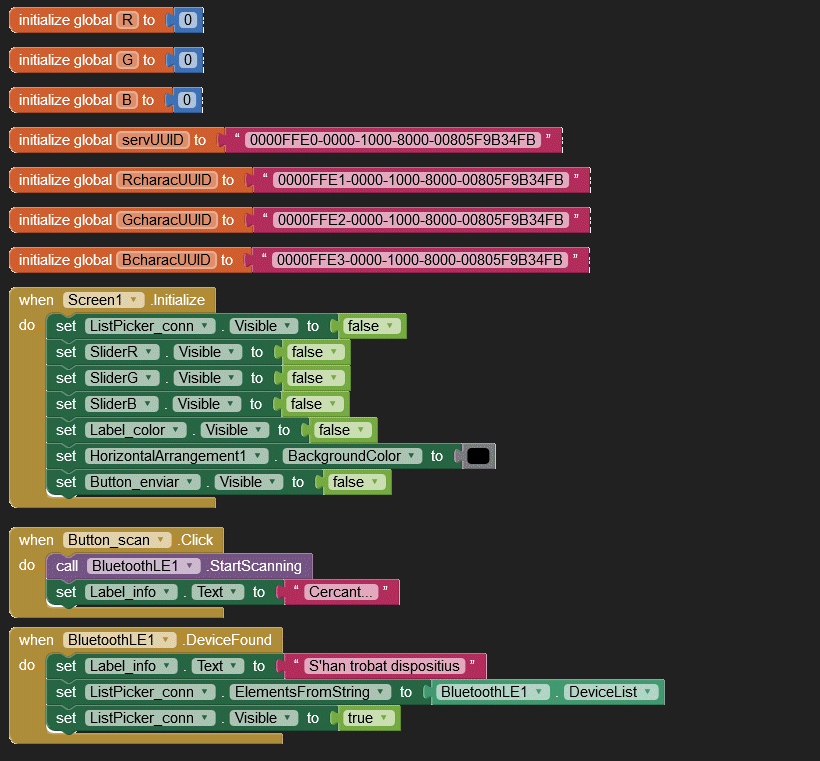
Task: Edit the servUUID text string value
Action: tap(392, 140)
